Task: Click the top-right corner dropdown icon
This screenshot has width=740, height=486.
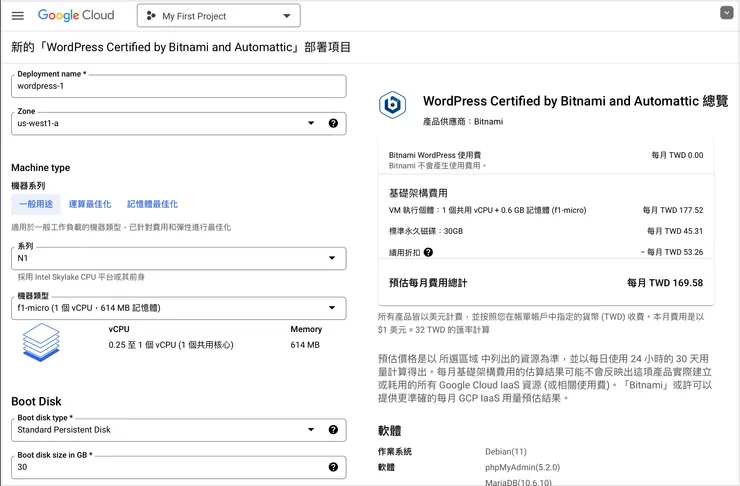Action: click(x=727, y=12)
